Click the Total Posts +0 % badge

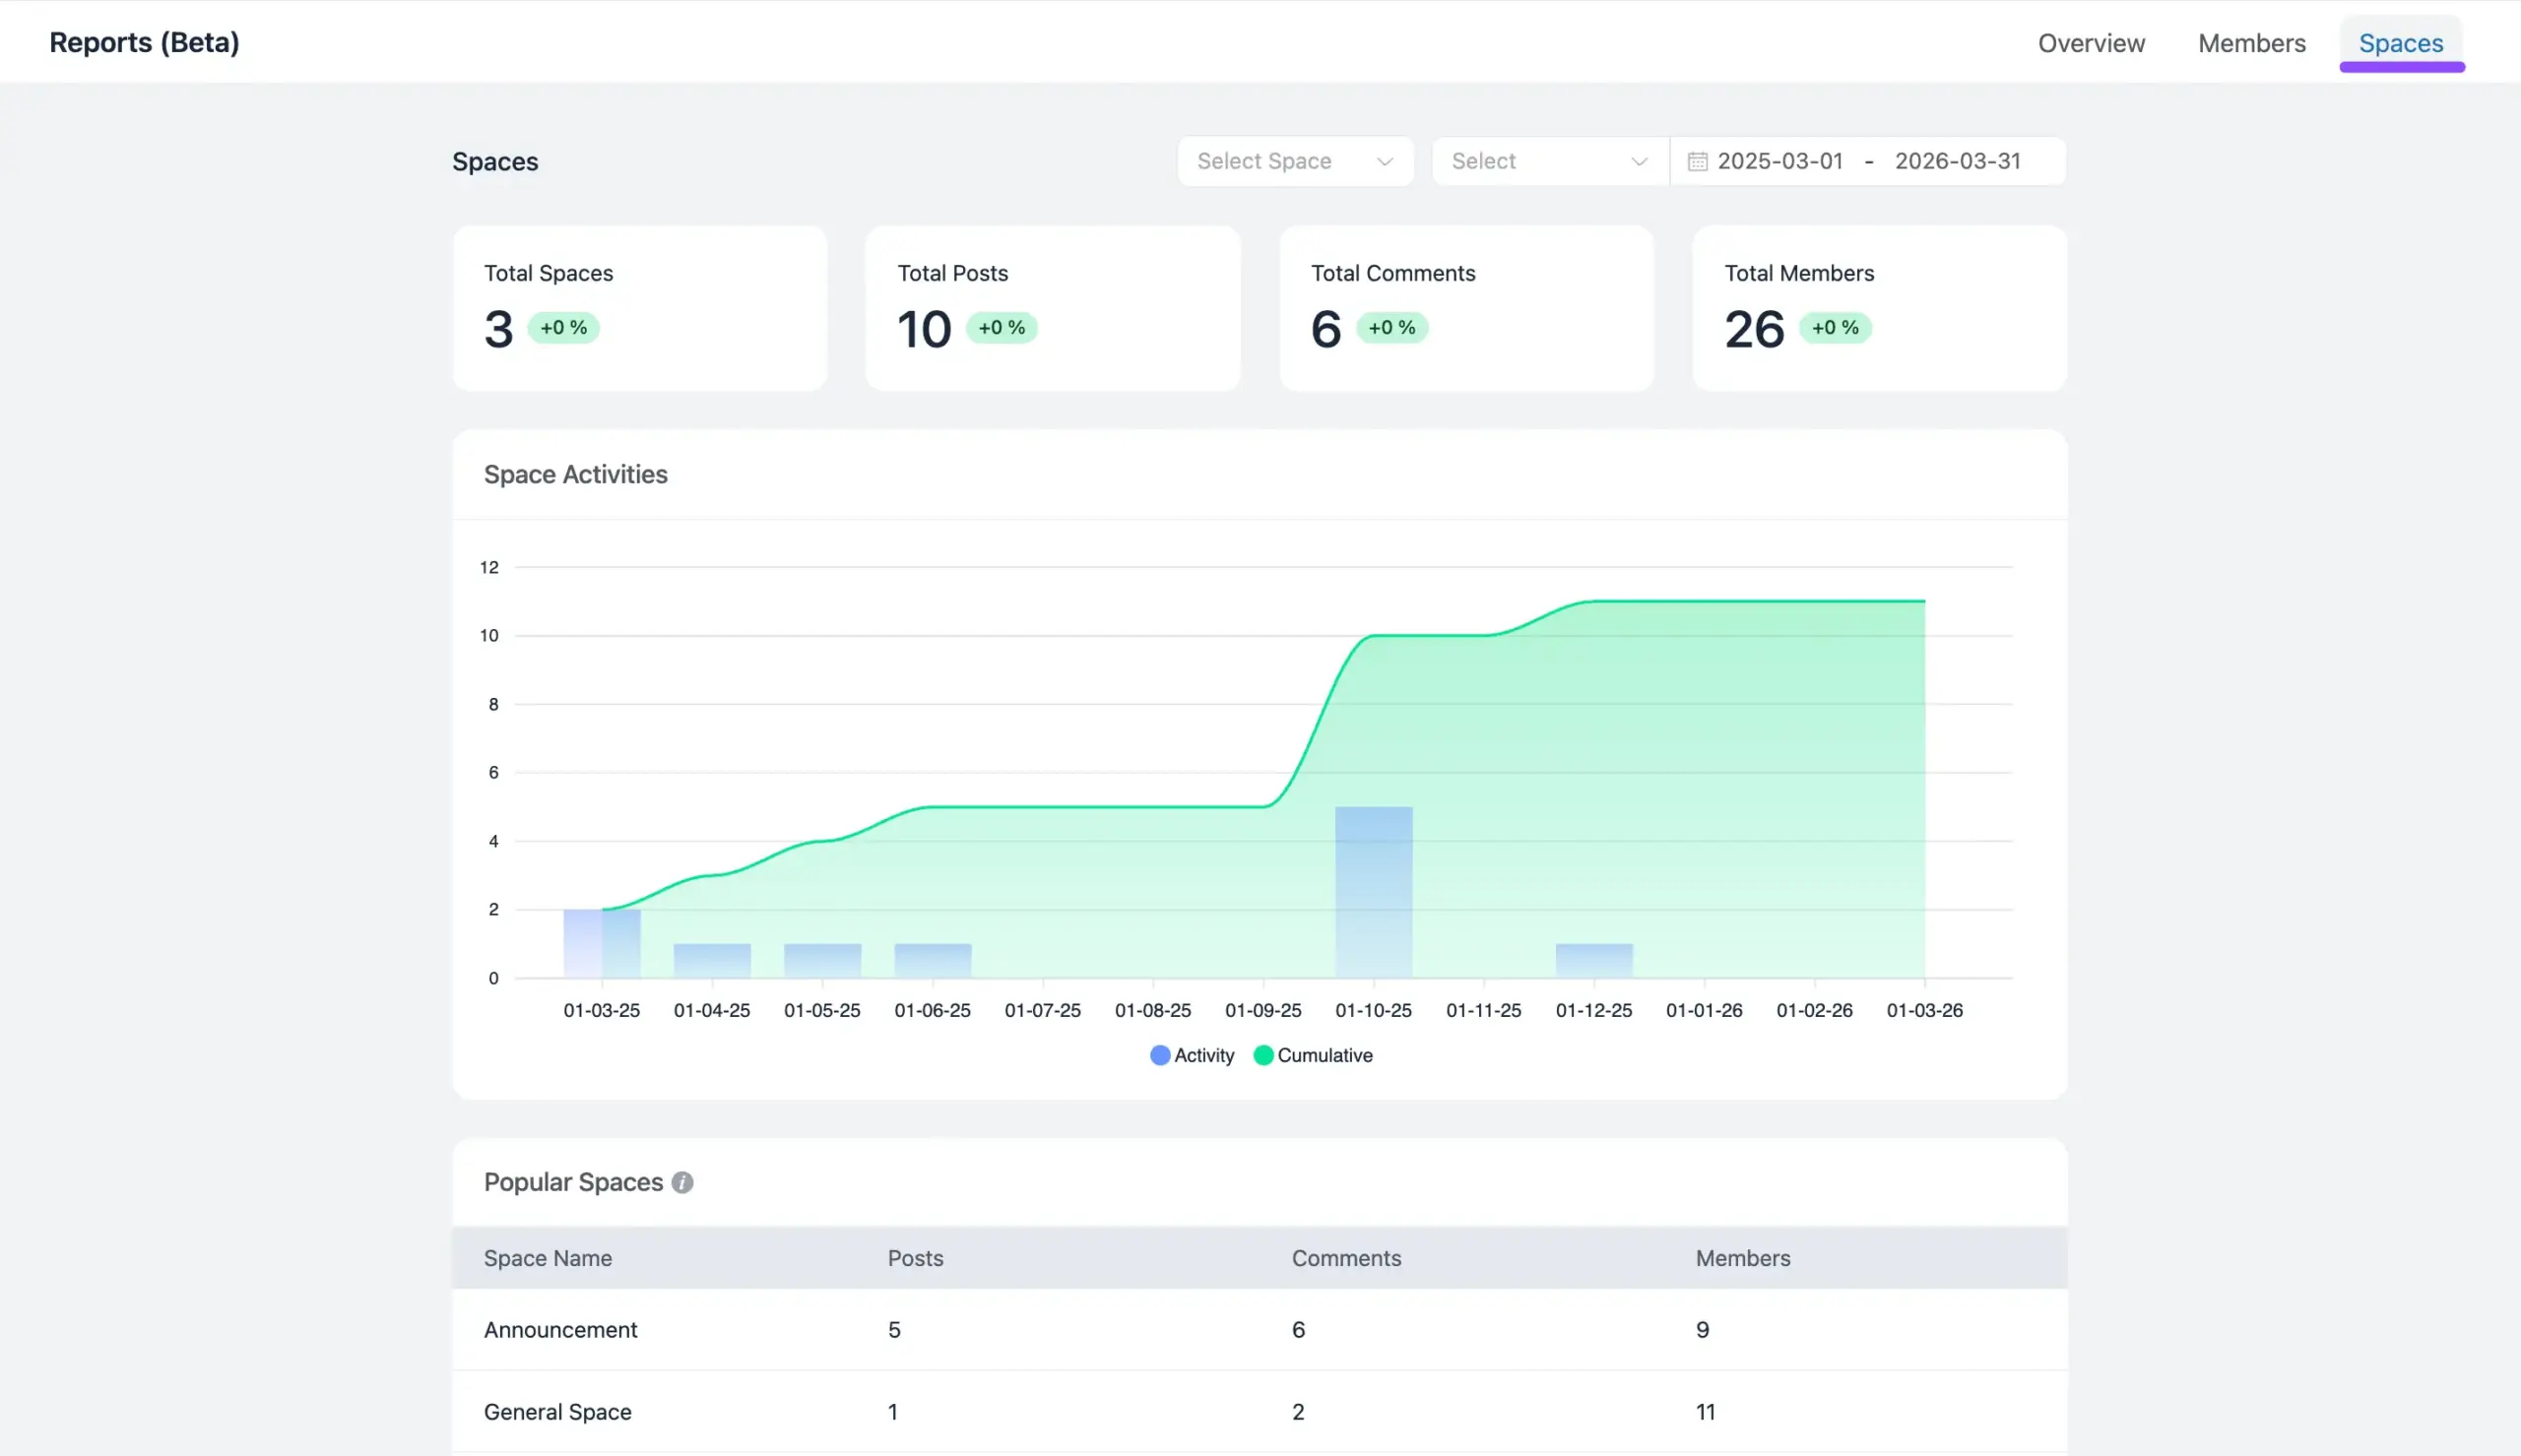click(x=1001, y=328)
